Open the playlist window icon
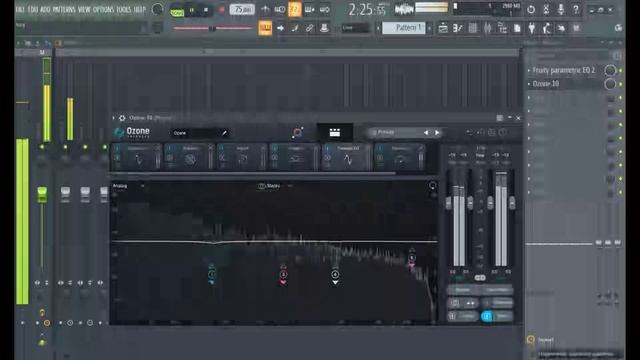 tap(443, 28)
